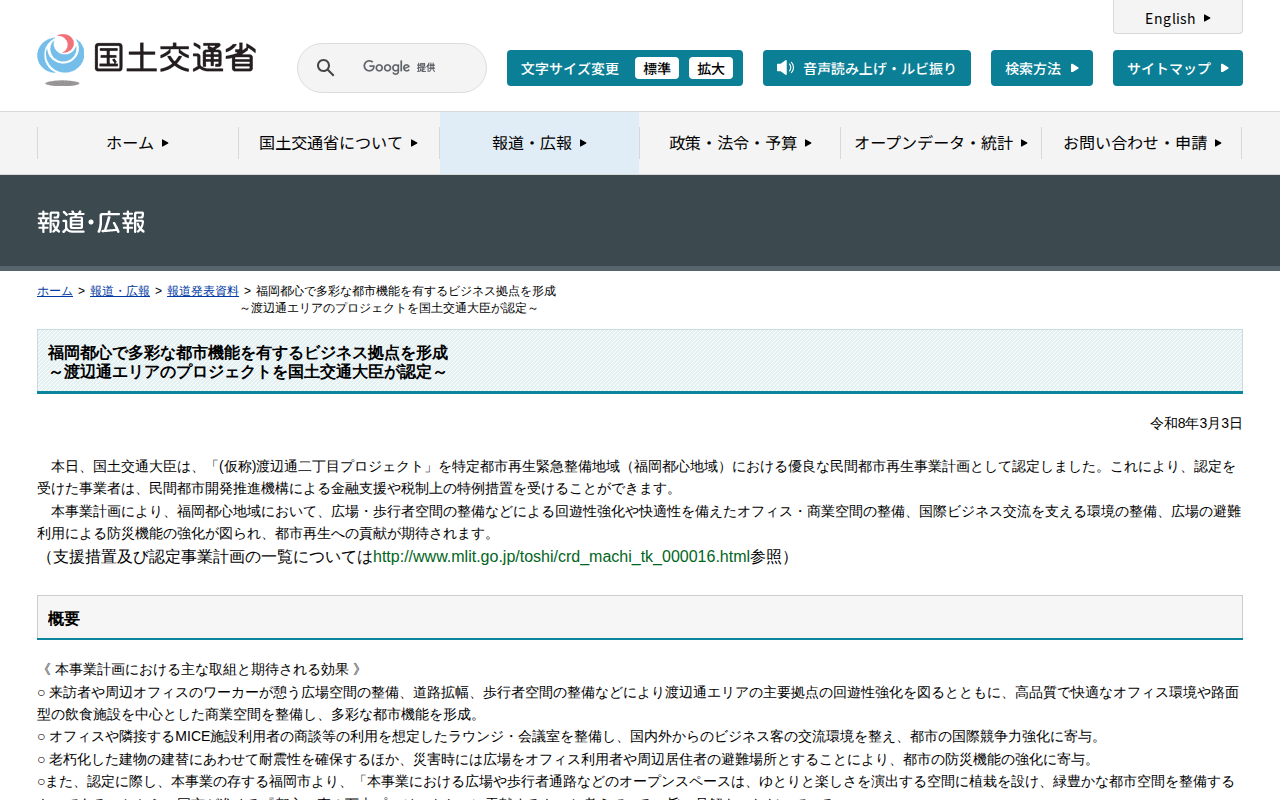Expand the オープンデータ・統計 menu
The image size is (1280, 800).
[x=940, y=143]
